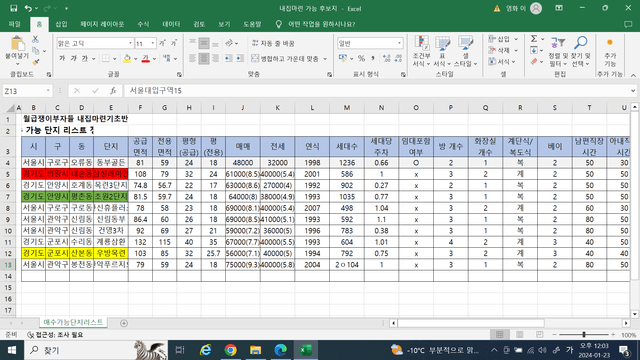Viewport: 640px width, 360px height.
Task: Open the font color dropdown arrow
Action: click(154, 59)
